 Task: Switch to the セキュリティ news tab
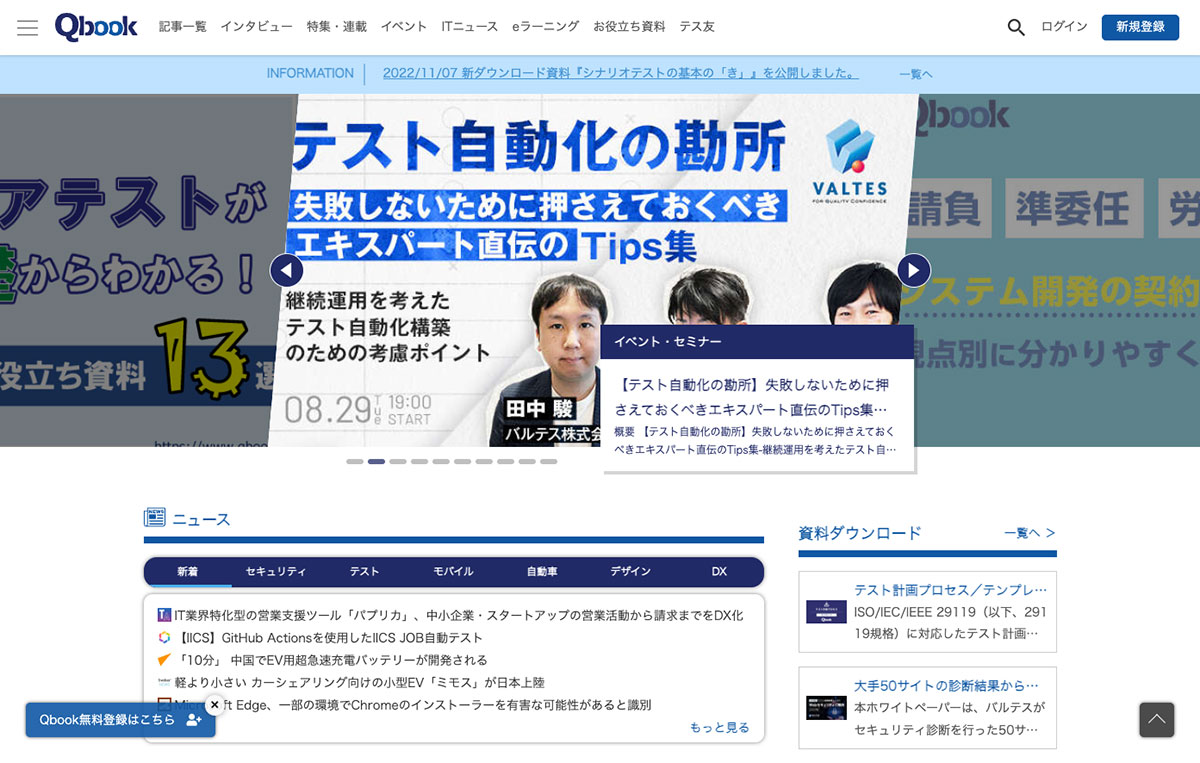coord(275,572)
